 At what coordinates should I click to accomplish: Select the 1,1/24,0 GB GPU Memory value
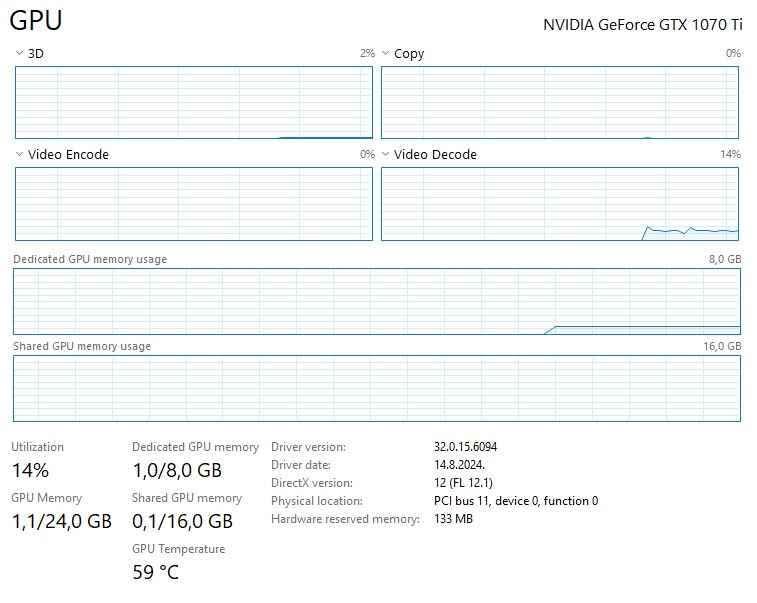(61, 521)
